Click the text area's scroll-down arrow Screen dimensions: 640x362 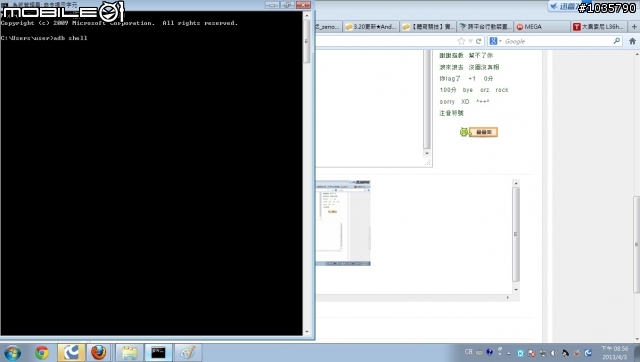[x=427, y=153]
